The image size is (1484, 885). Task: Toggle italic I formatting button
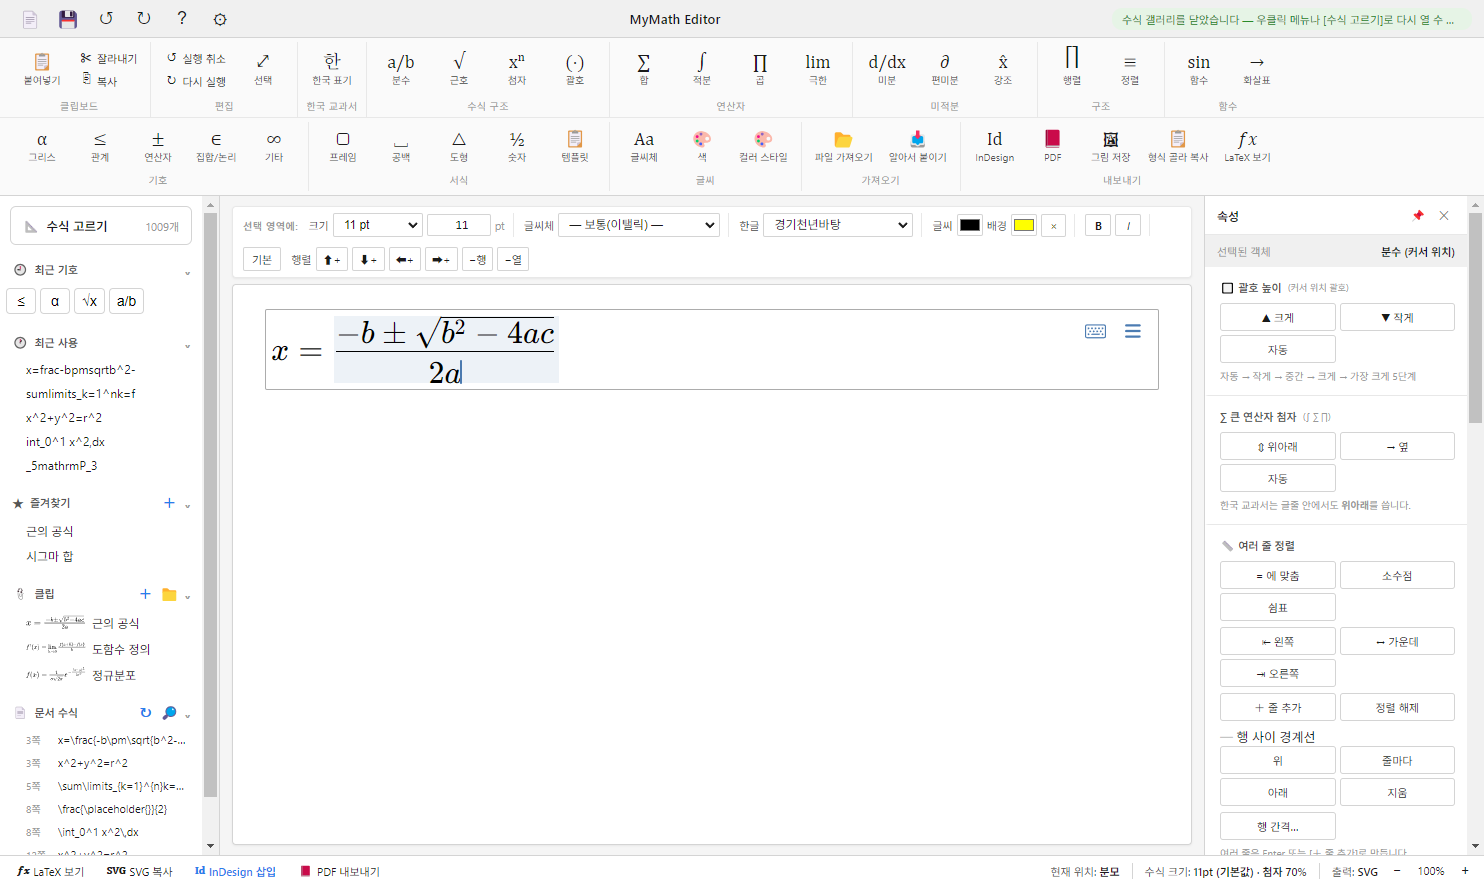tap(1128, 226)
